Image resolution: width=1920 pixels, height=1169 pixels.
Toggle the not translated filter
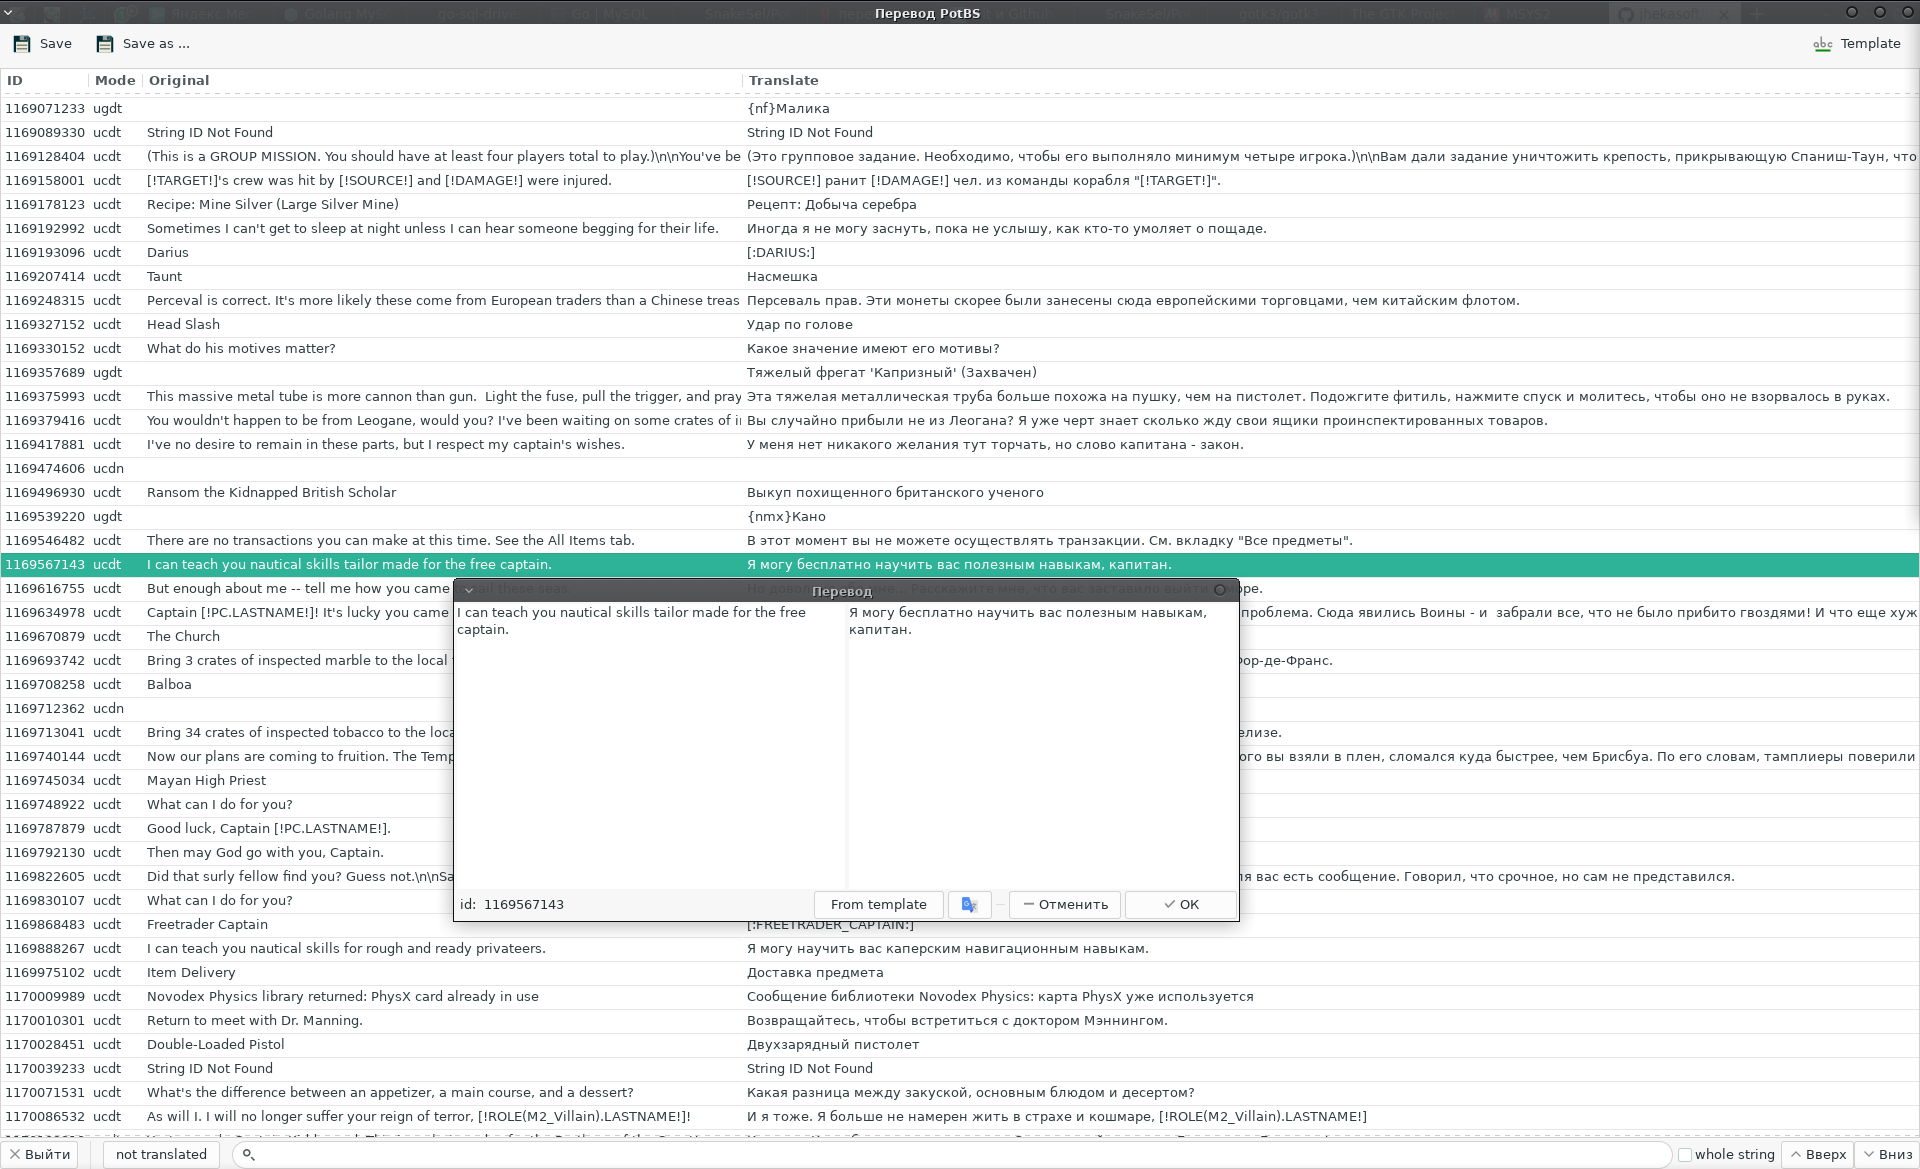click(x=161, y=1154)
